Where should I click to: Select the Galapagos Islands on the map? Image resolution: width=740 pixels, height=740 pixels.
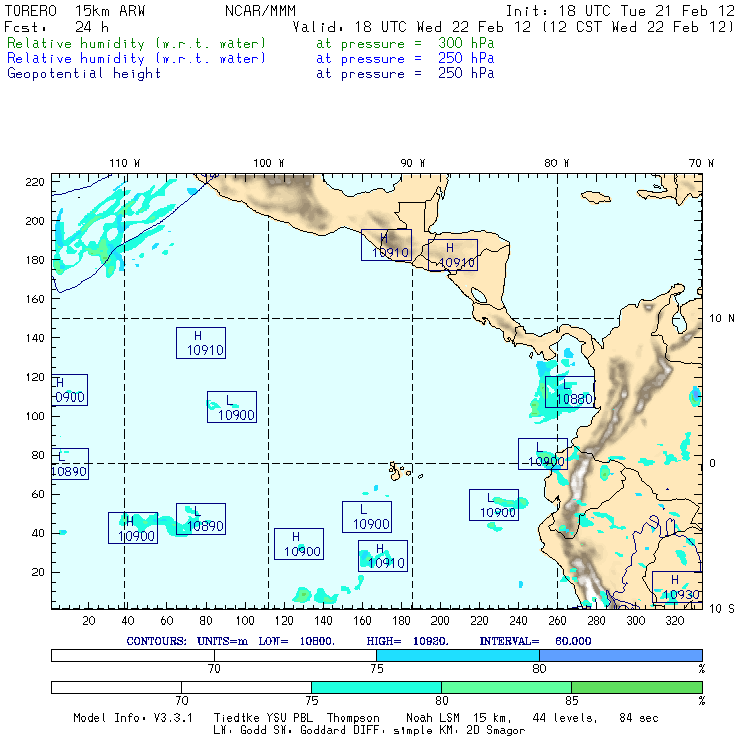[x=400, y=471]
